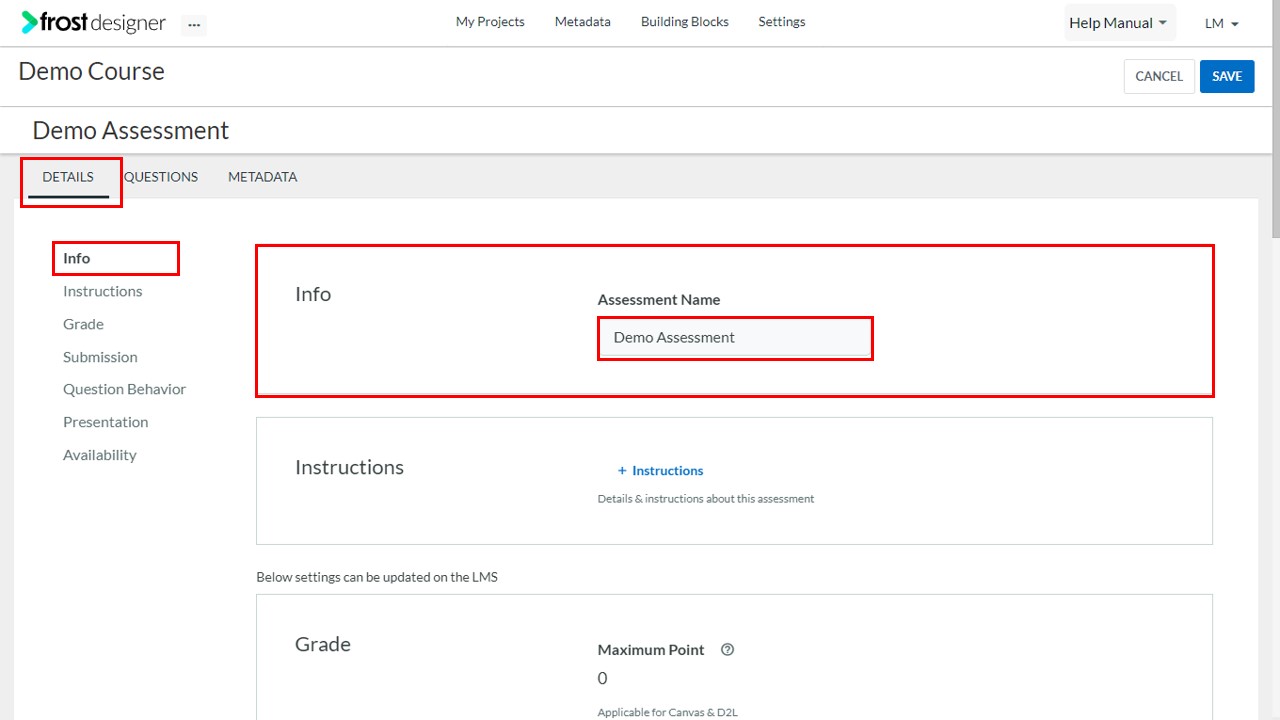The image size is (1280, 720).
Task: Switch to the QUESTIONS tab
Action: (161, 177)
